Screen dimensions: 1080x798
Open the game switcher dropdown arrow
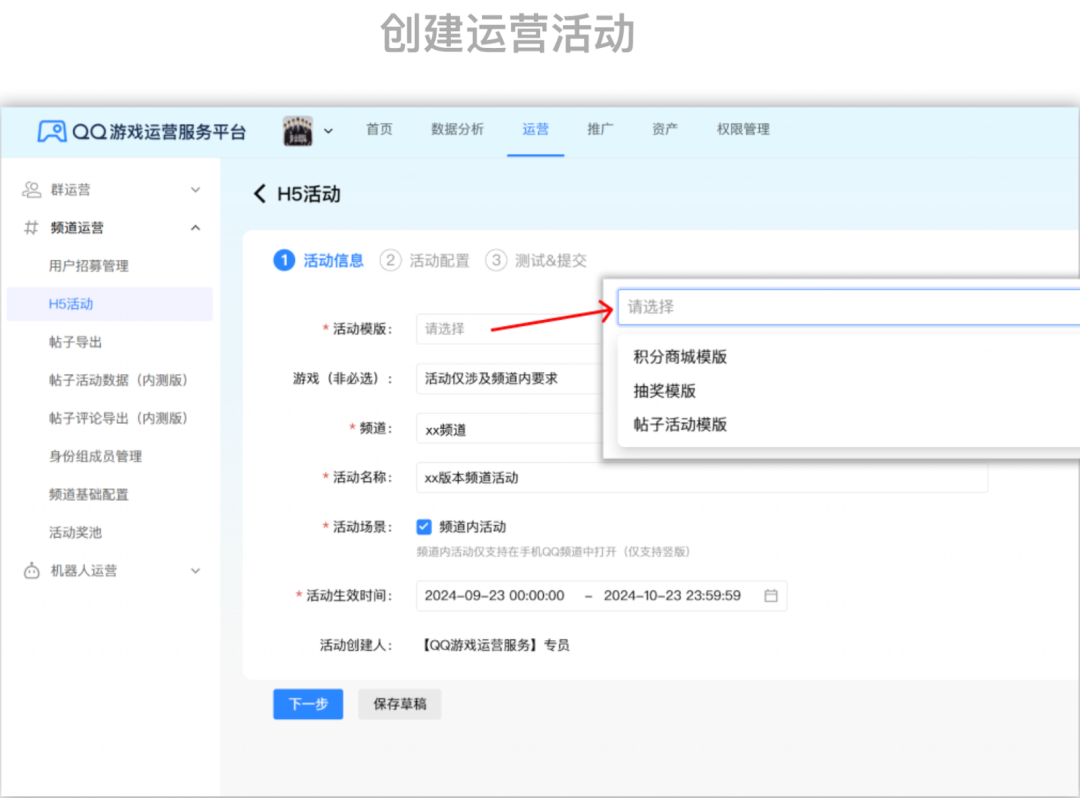click(x=328, y=131)
